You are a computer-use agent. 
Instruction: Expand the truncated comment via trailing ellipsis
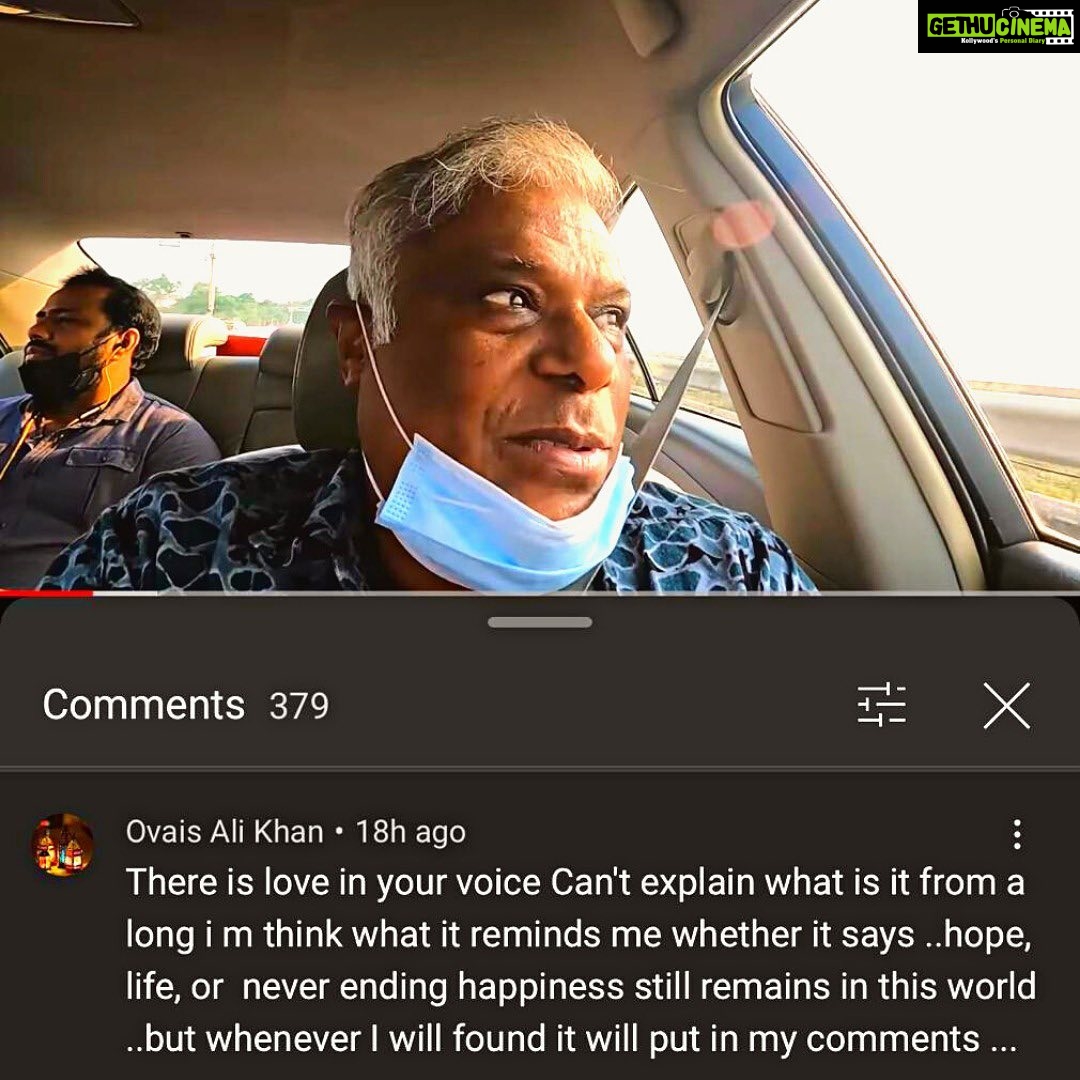point(1002,1041)
